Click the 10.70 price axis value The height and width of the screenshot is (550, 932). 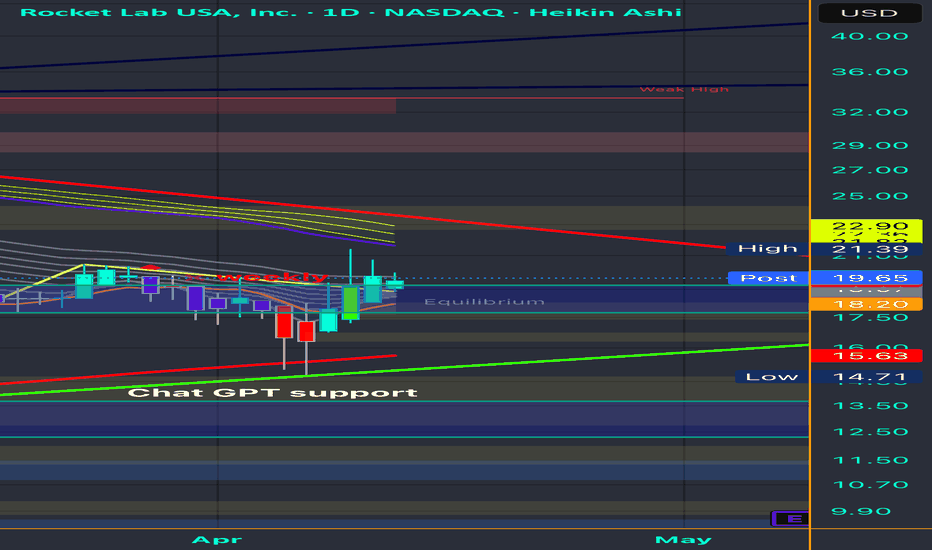(x=870, y=485)
